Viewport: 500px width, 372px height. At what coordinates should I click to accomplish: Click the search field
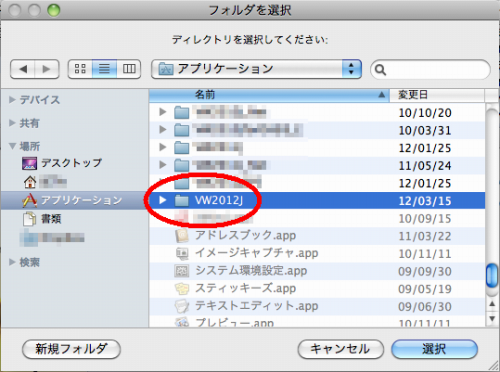click(430, 70)
